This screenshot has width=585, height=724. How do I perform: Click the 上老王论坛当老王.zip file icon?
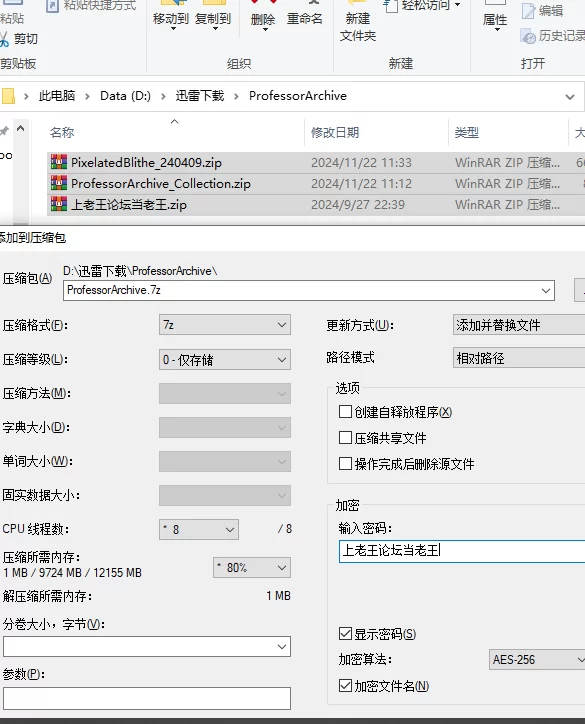point(59,204)
